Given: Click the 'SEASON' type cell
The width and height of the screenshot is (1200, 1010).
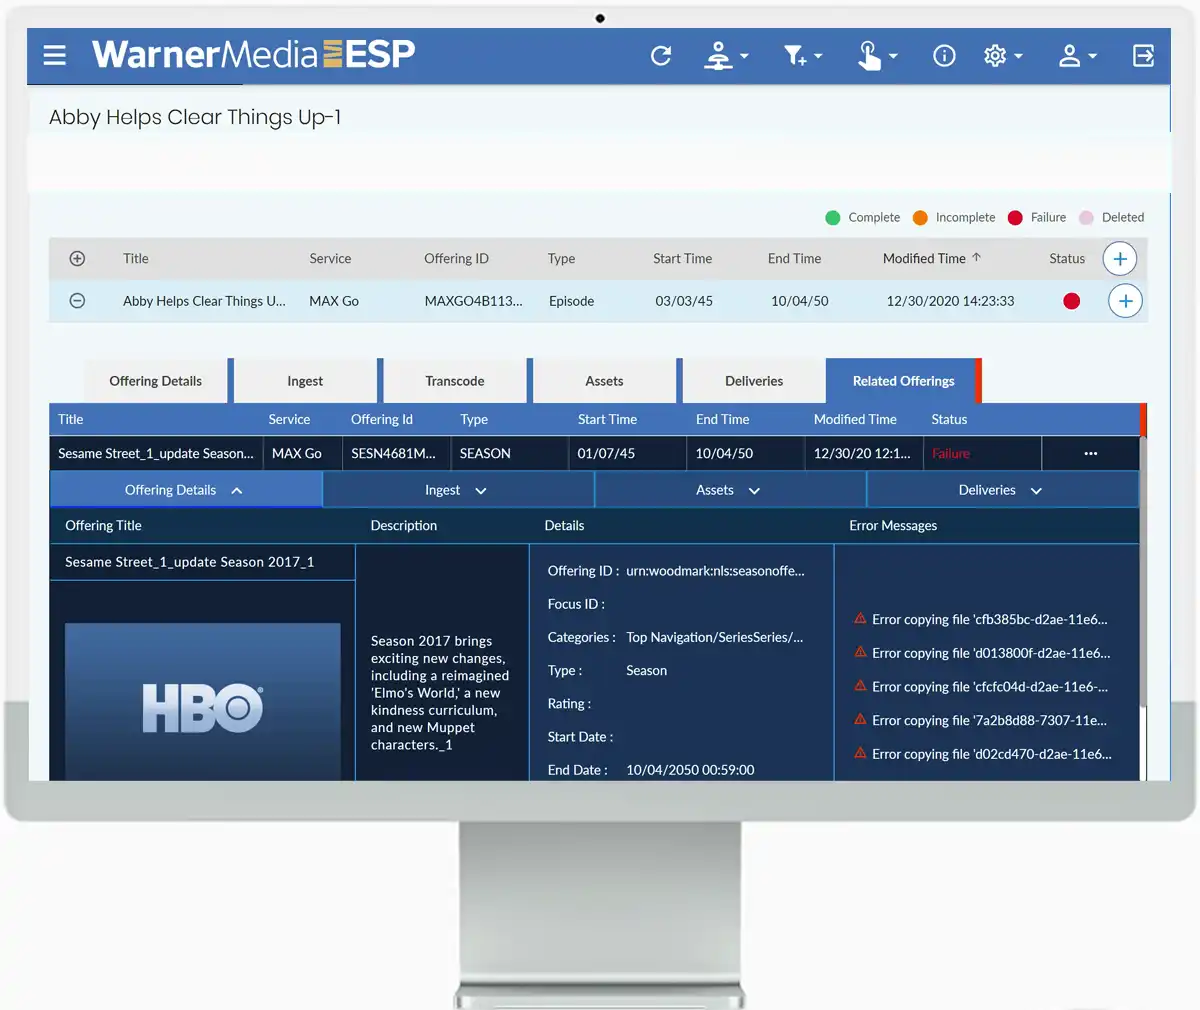Looking at the screenshot, I should click(x=485, y=453).
